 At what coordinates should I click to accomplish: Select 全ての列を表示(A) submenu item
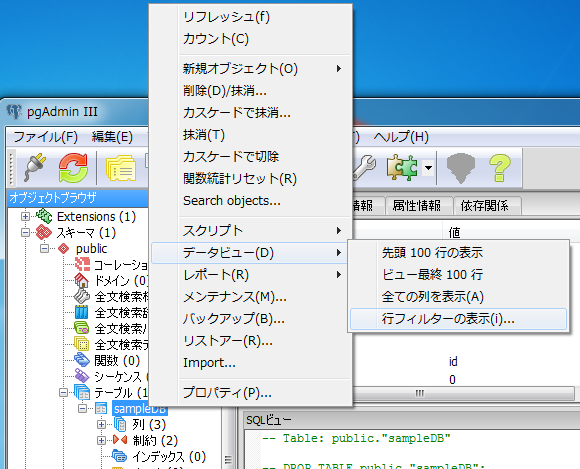click(458, 297)
